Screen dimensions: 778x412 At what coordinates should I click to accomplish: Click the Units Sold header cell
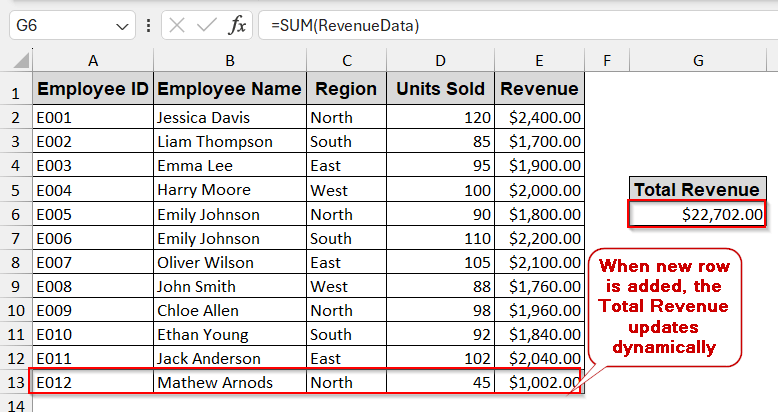(x=441, y=89)
